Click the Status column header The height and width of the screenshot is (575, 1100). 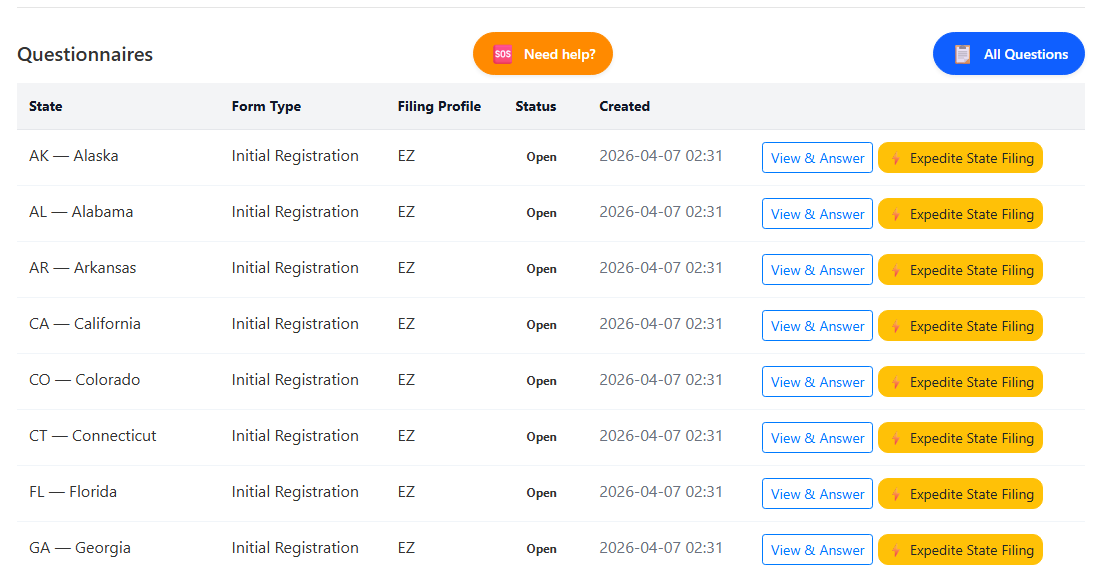536,107
